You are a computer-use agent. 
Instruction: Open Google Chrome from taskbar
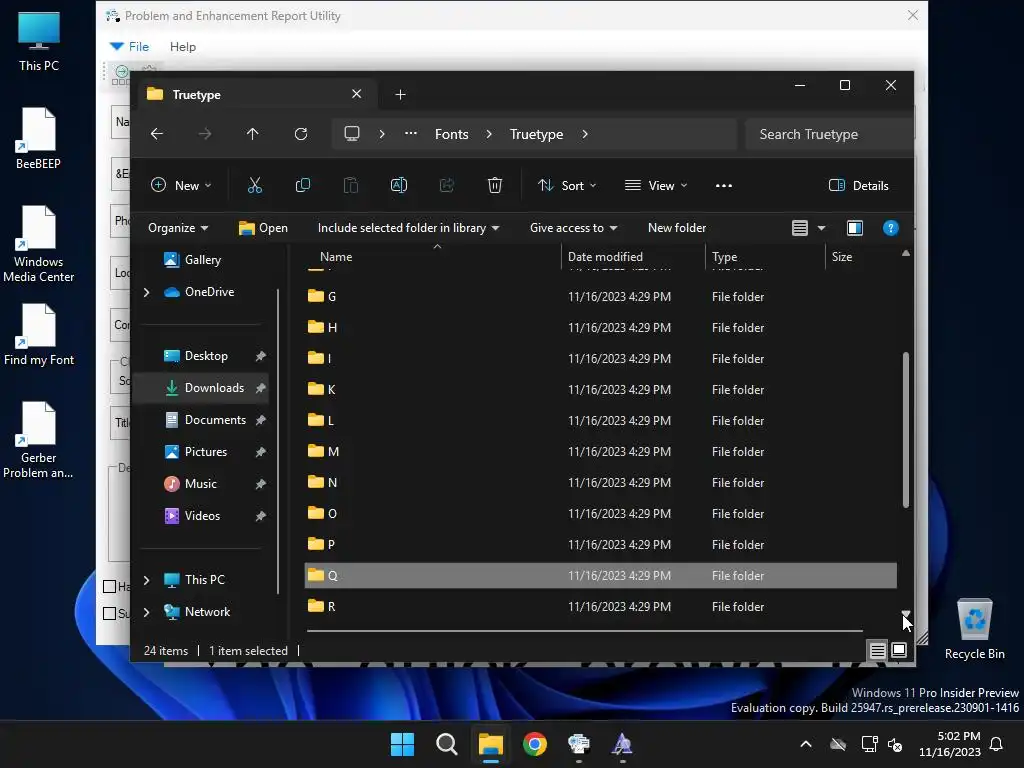coord(535,744)
